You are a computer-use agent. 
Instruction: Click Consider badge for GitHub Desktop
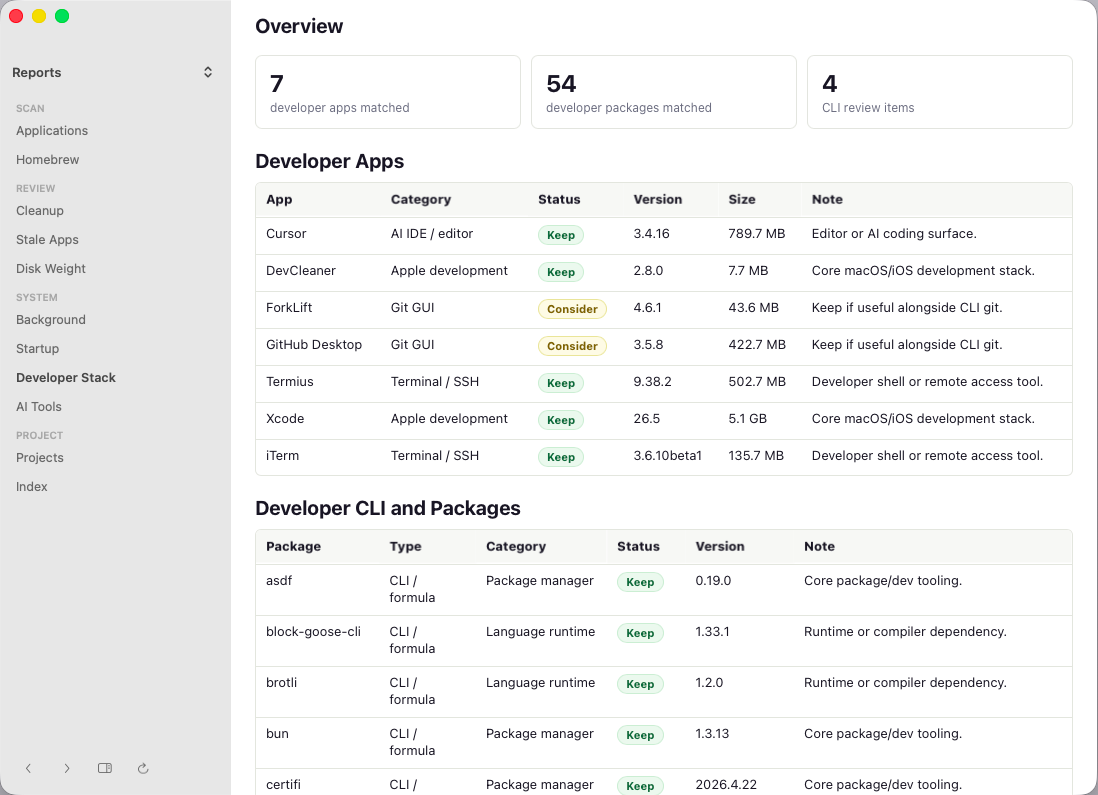pyautogui.click(x=572, y=346)
